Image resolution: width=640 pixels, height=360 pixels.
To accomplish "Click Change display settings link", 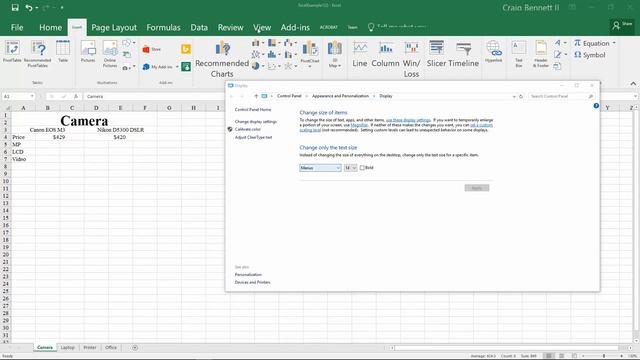I will click(x=256, y=122).
